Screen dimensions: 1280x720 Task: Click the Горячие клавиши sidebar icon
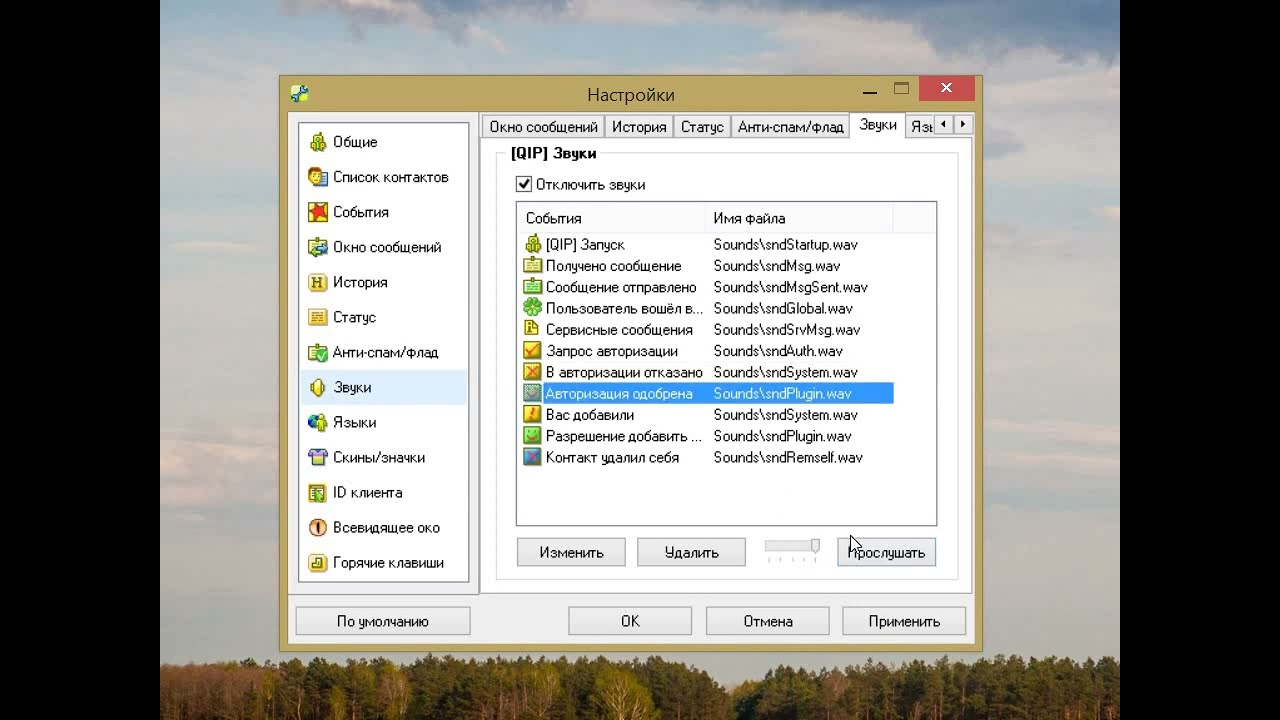317,562
